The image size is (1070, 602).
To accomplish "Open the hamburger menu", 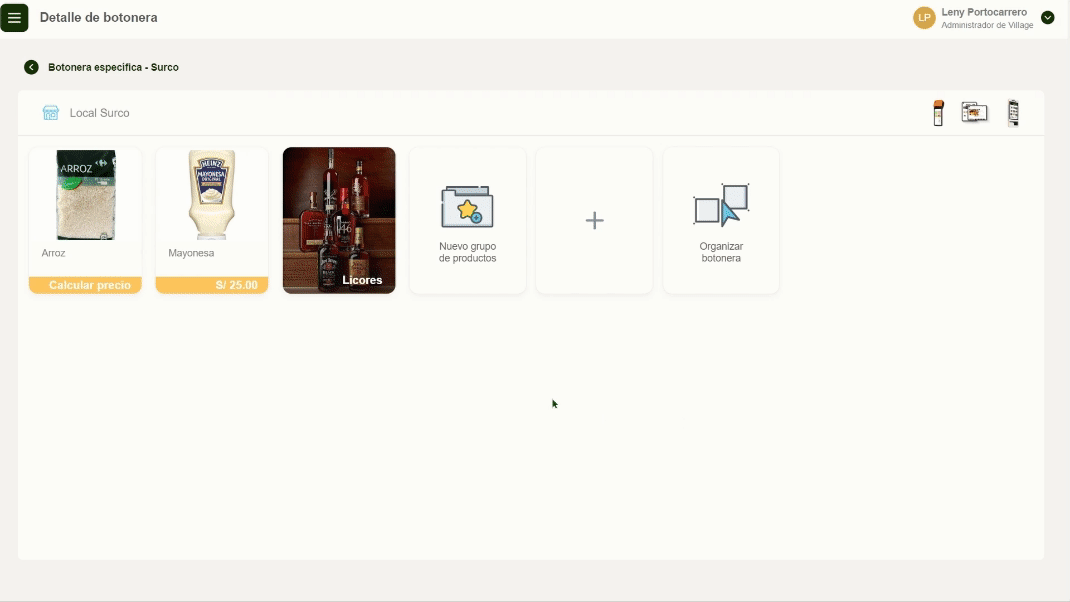I will pyautogui.click(x=14, y=18).
